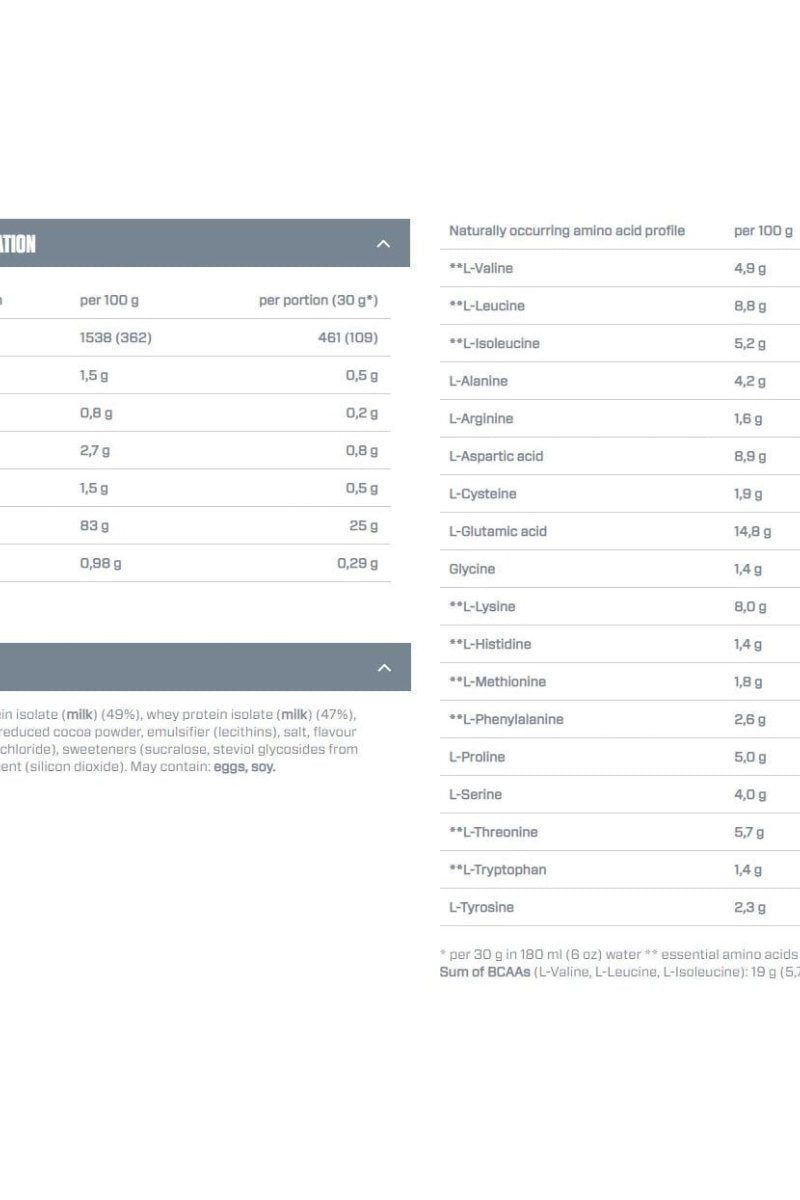Collapse the nutrition information panel via its chevron
The image size is (800, 1200).
coord(383,242)
